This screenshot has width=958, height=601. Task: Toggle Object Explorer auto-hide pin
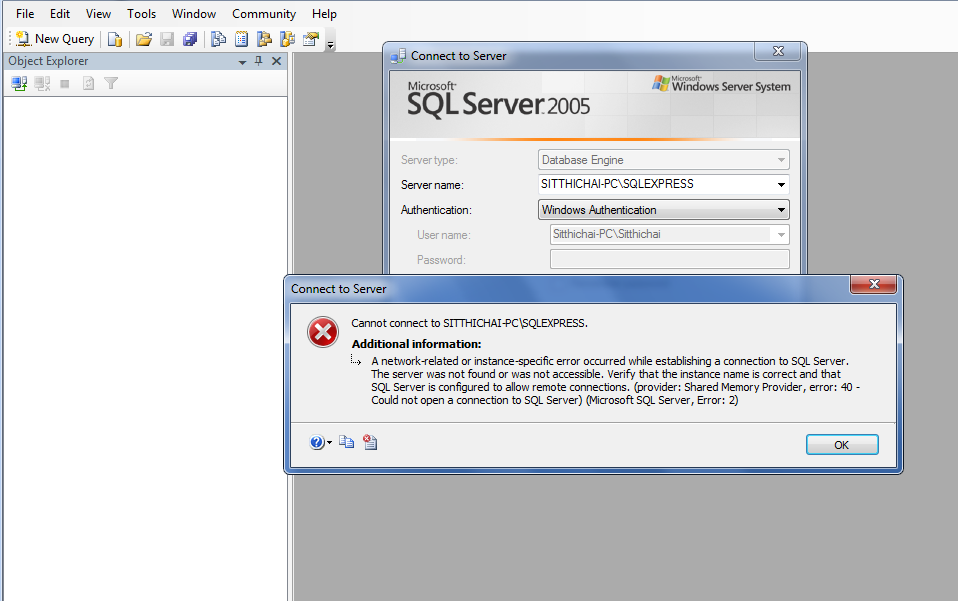258,61
